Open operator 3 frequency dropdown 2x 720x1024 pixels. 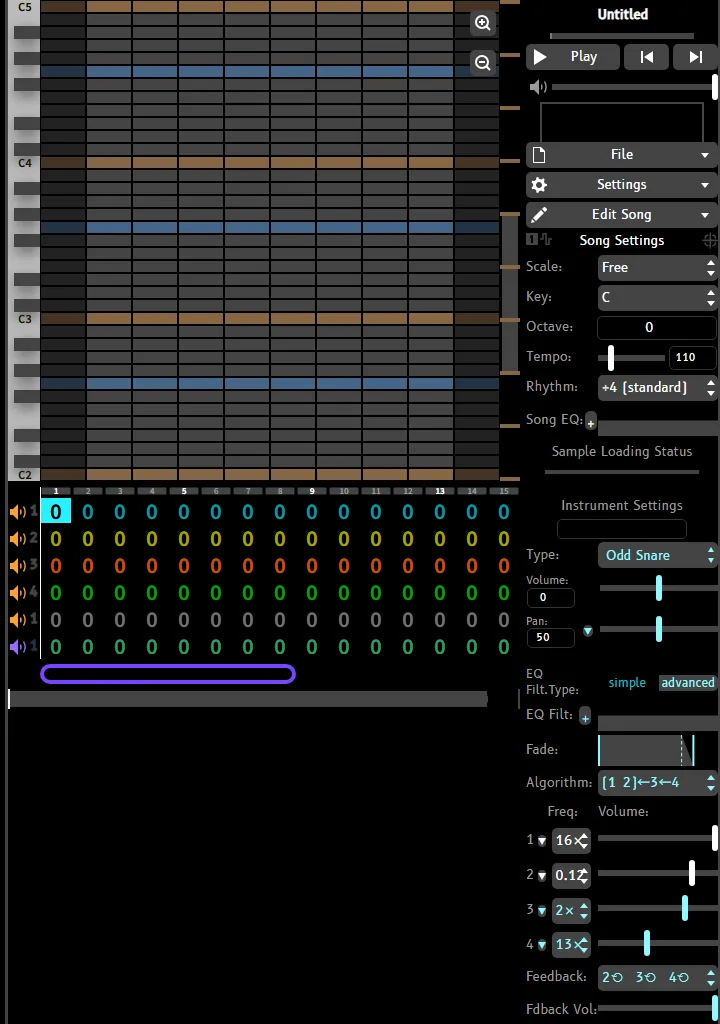(571, 910)
